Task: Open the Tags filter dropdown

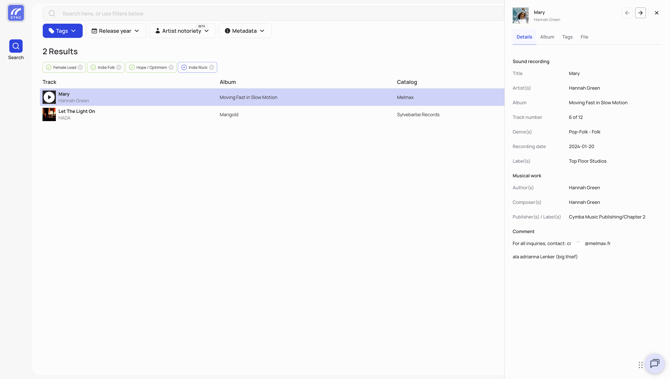Action: (x=62, y=31)
